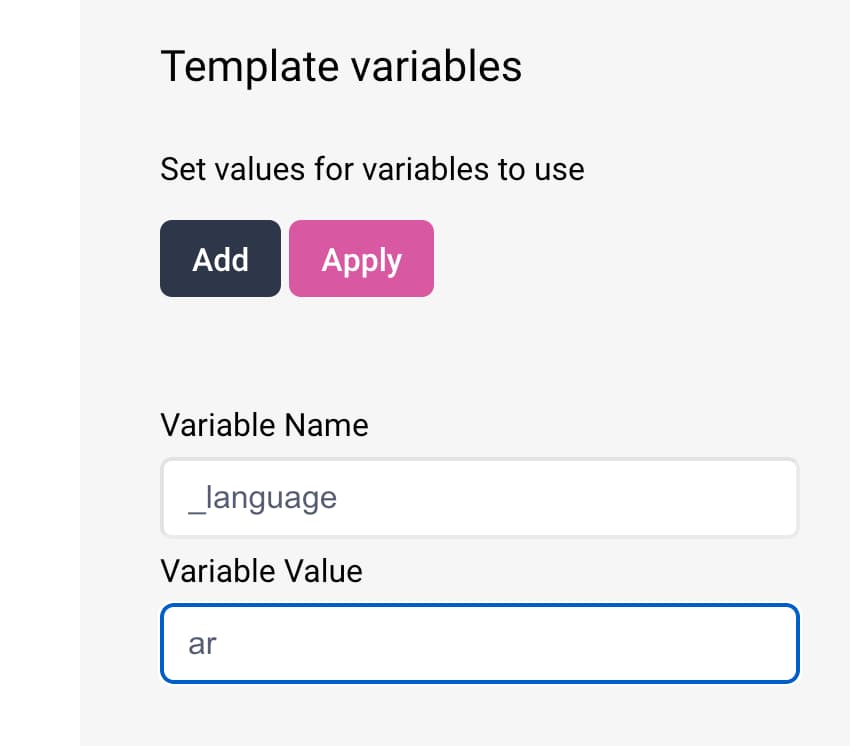Click the 'Set values for variables' text
The image size is (850, 746).
pos(372,169)
